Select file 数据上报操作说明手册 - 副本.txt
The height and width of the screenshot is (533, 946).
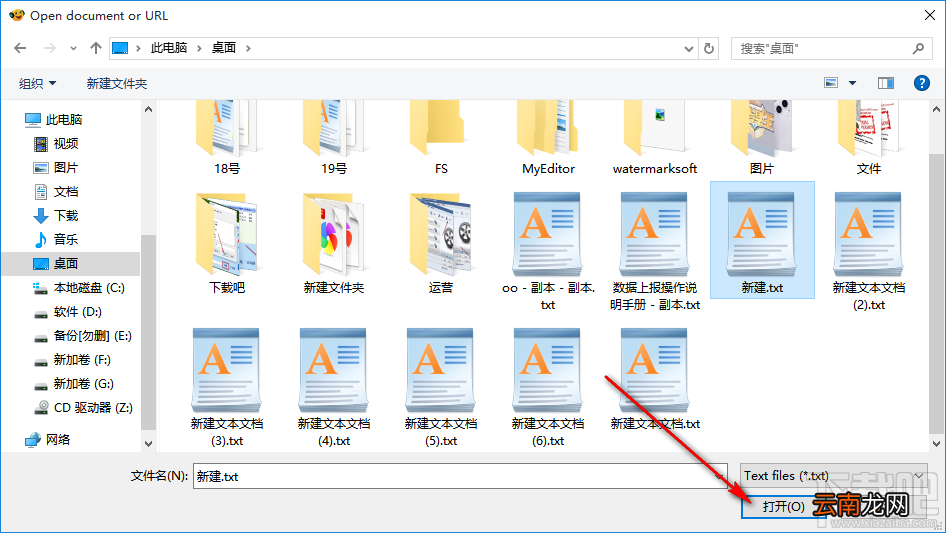coord(655,252)
